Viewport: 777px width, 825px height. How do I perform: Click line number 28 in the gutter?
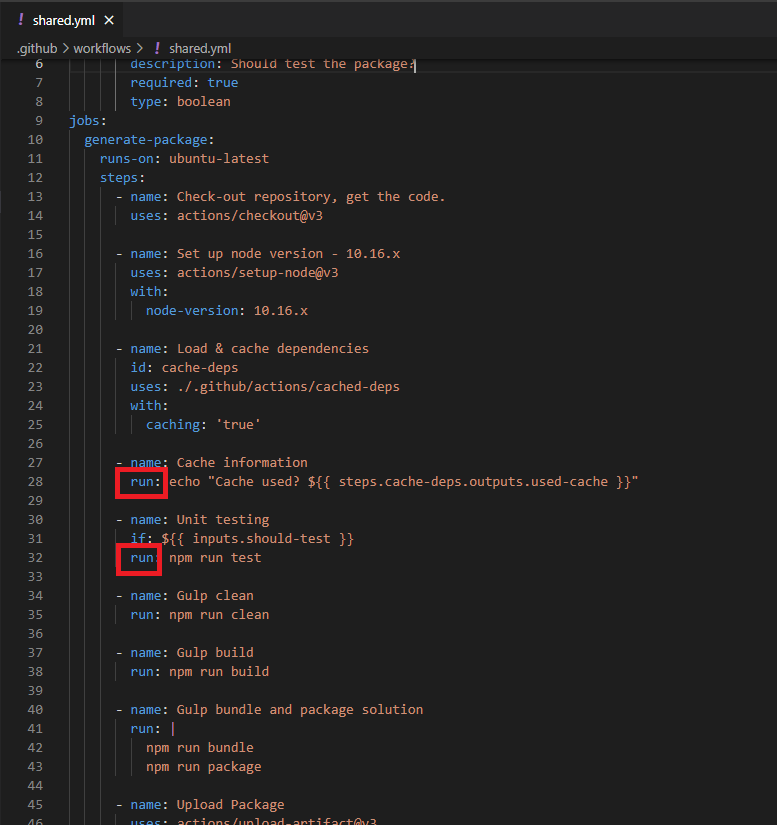point(35,482)
